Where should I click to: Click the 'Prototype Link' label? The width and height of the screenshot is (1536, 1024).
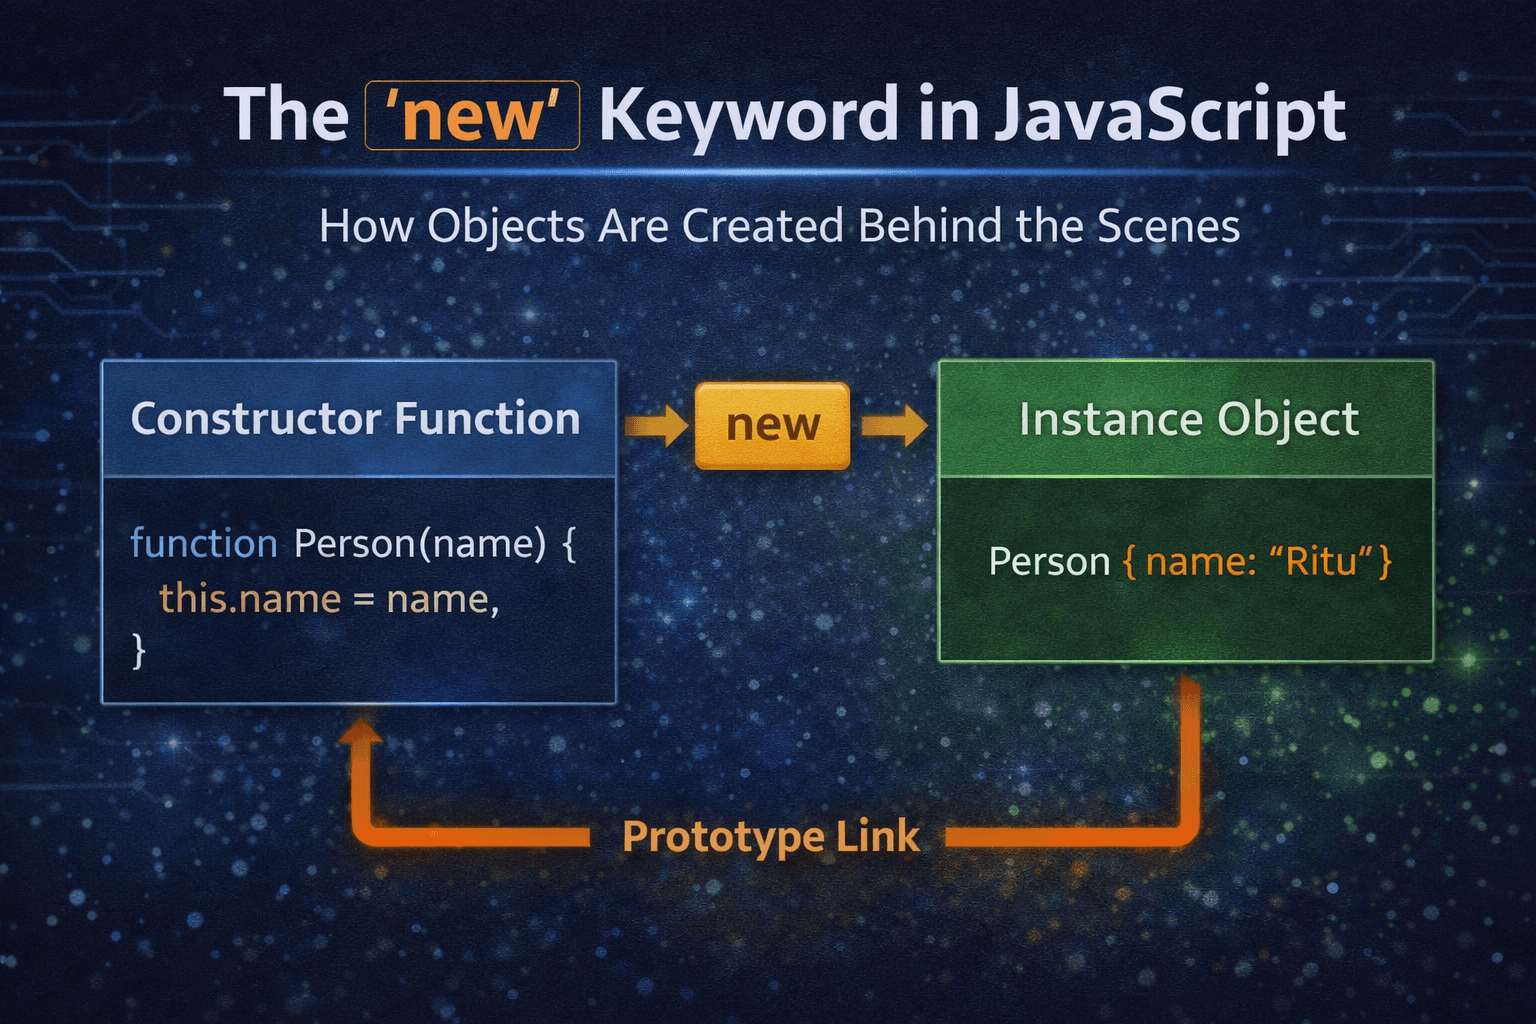pos(770,837)
